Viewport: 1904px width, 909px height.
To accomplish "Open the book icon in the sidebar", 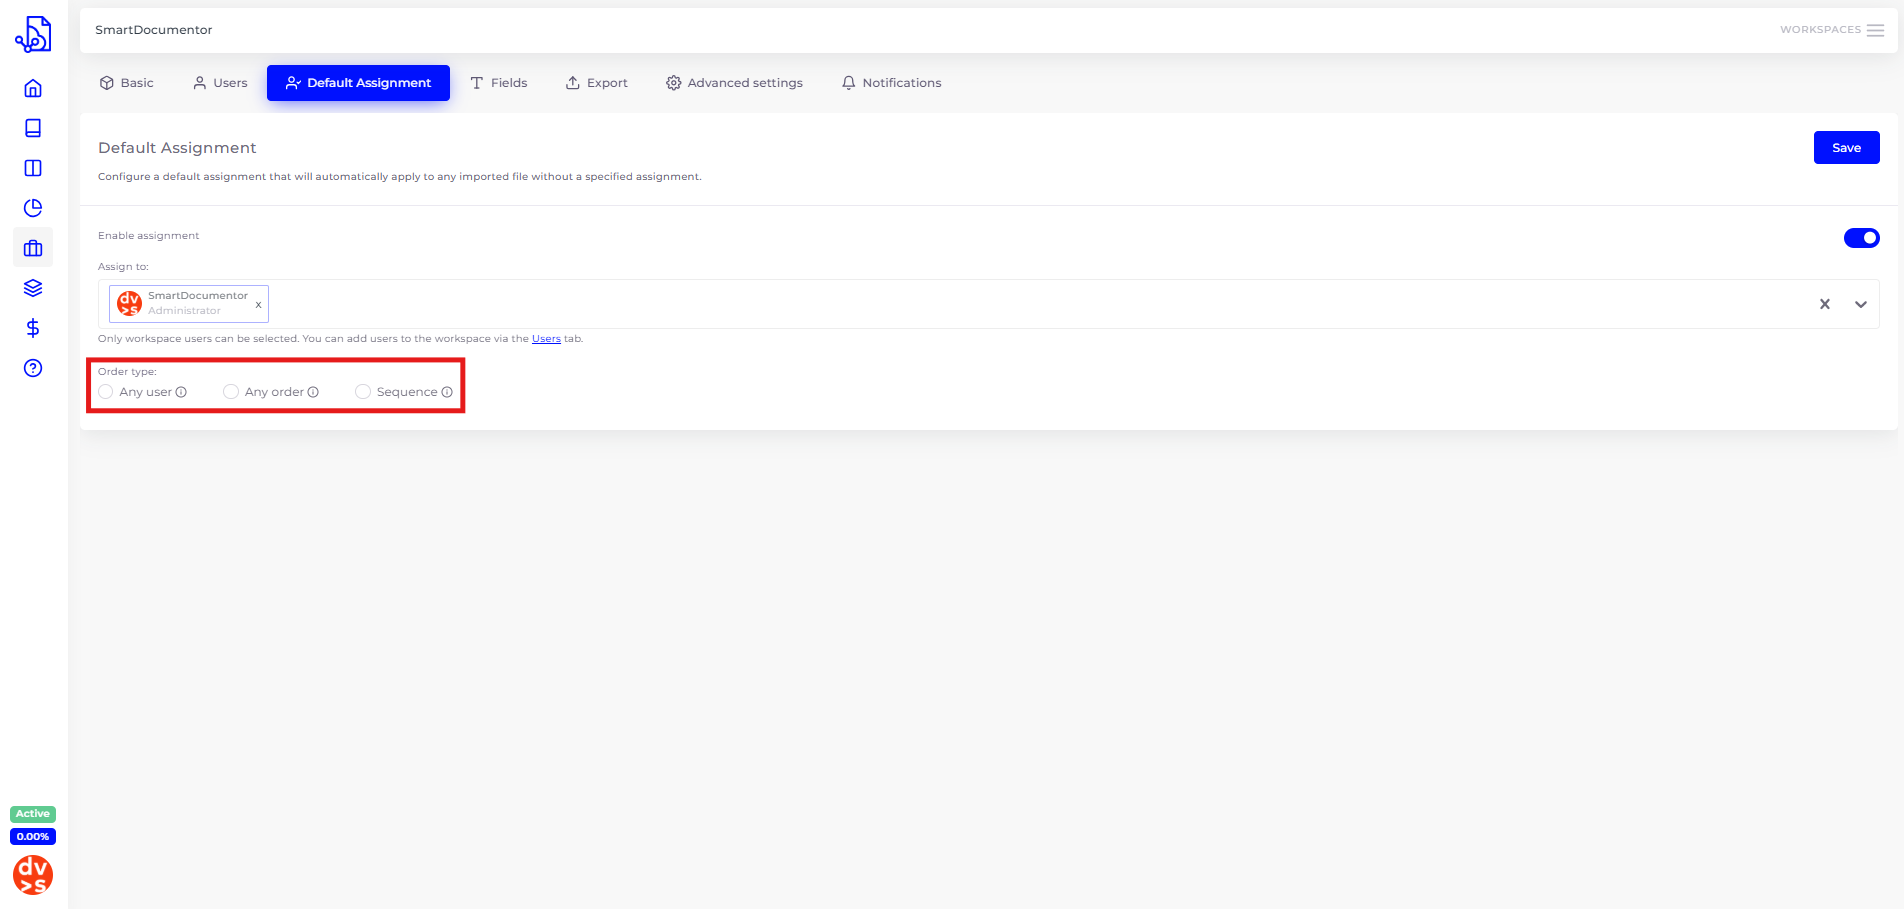I will click(33, 129).
